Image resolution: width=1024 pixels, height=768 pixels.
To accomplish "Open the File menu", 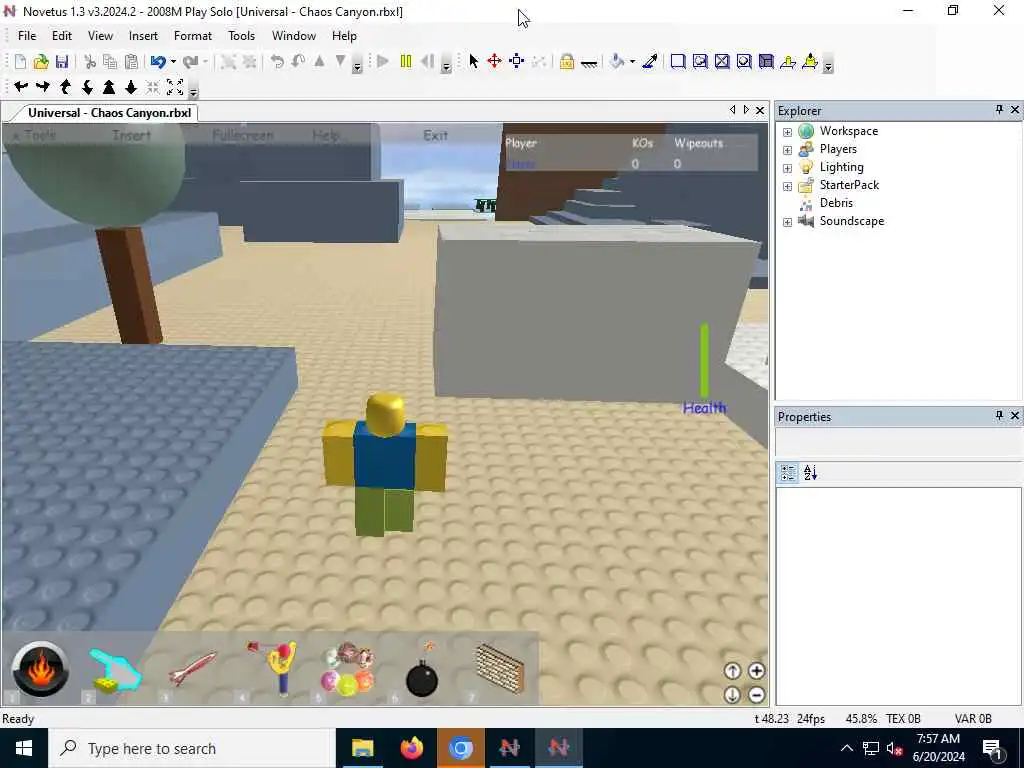I will pos(27,36).
